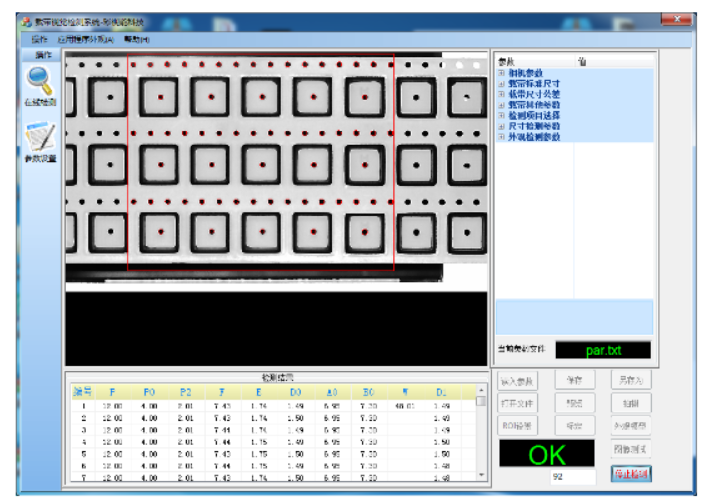Click the 编号 column header
711x504 pixels.
tap(83, 392)
